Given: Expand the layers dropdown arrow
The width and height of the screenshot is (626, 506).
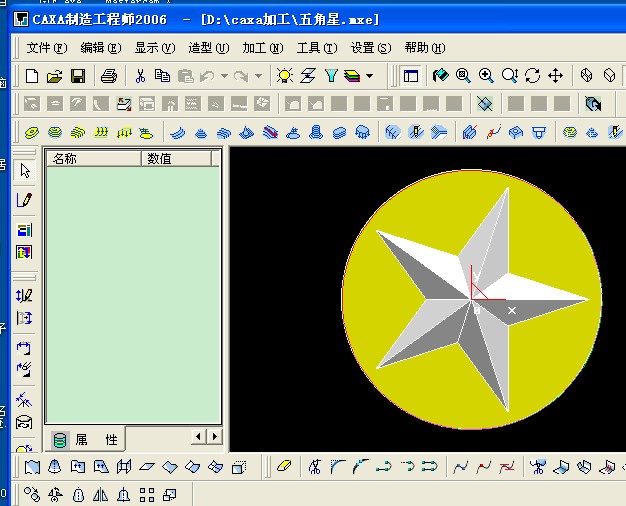Looking at the screenshot, I should 369,75.
